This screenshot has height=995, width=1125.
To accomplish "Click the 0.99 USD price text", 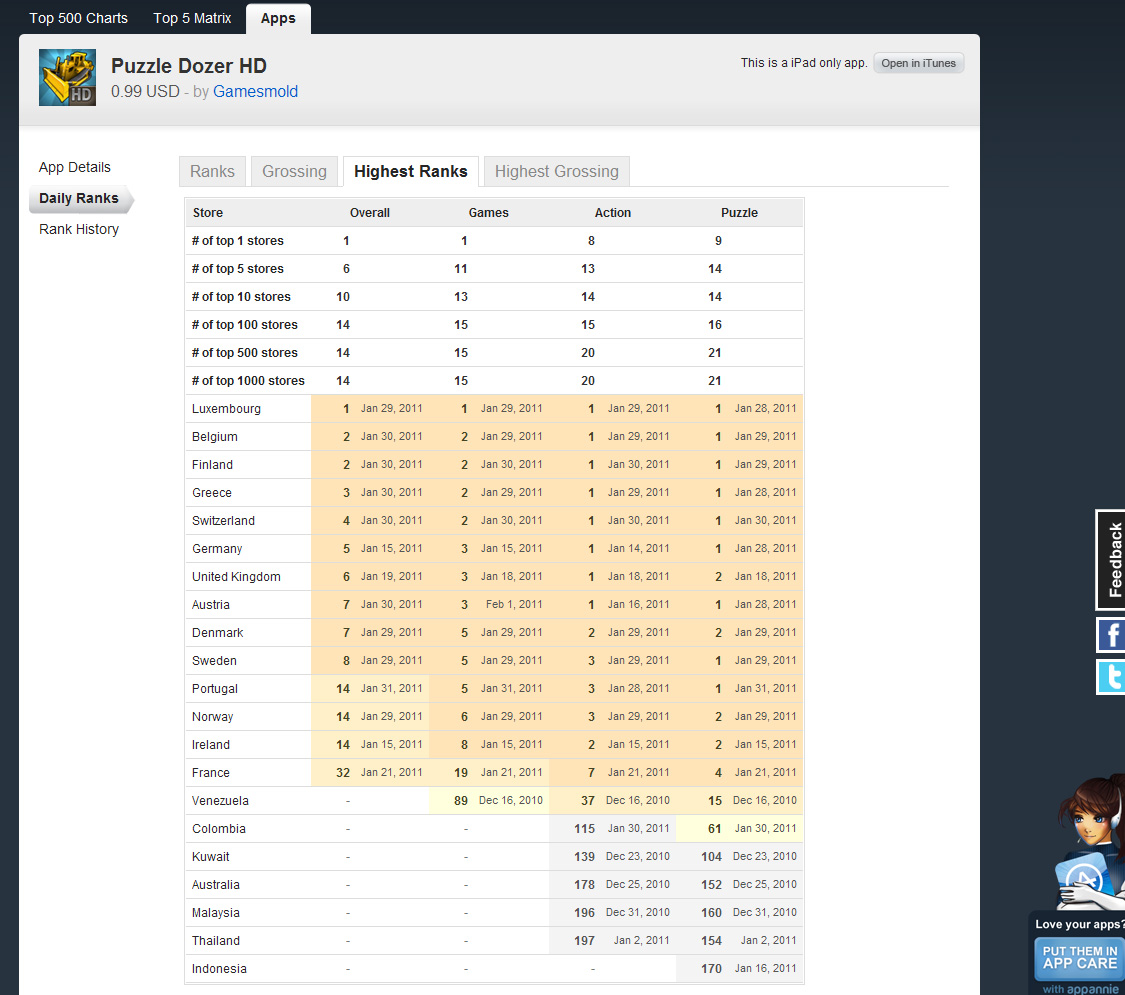I will [x=145, y=92].
